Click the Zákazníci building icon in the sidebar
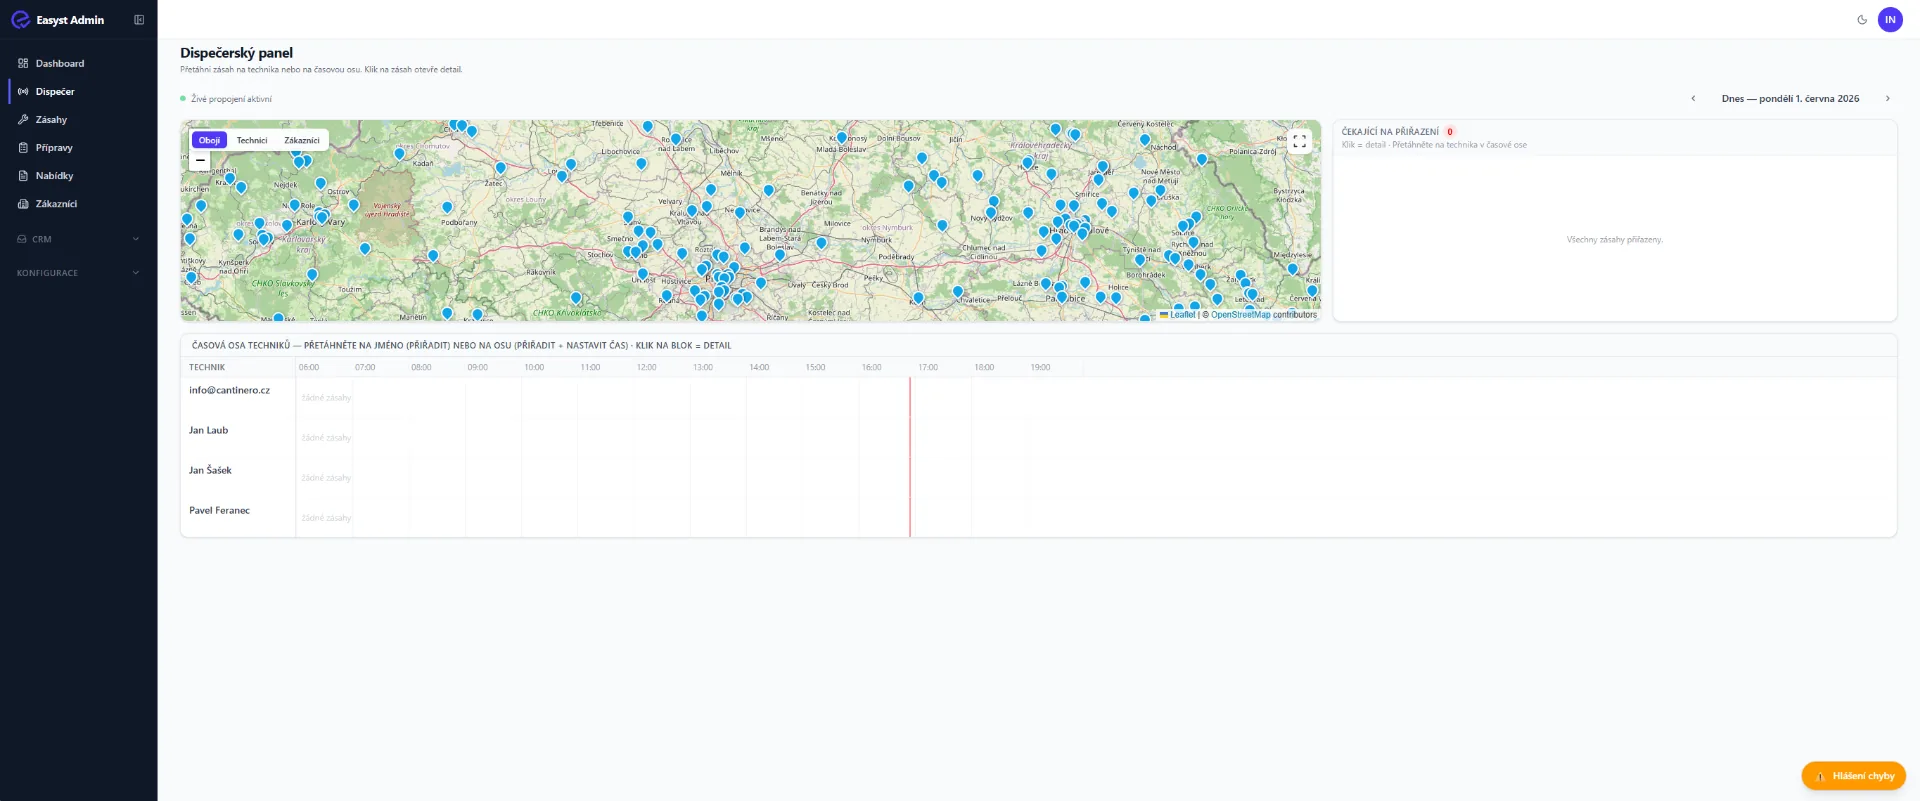Screen dimensions: 1920x801 point(23,203)
